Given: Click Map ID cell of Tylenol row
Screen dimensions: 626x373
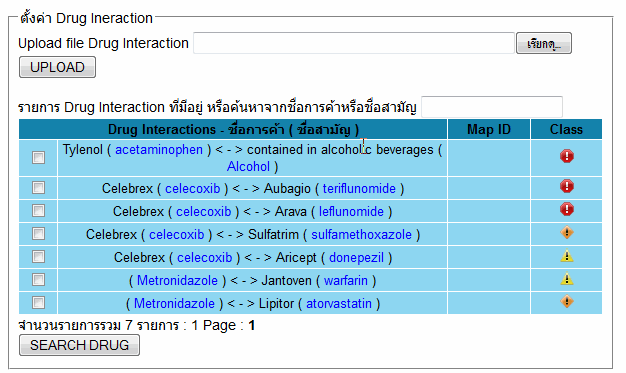Looking at the screenshot, I should (x=489, y=158).
